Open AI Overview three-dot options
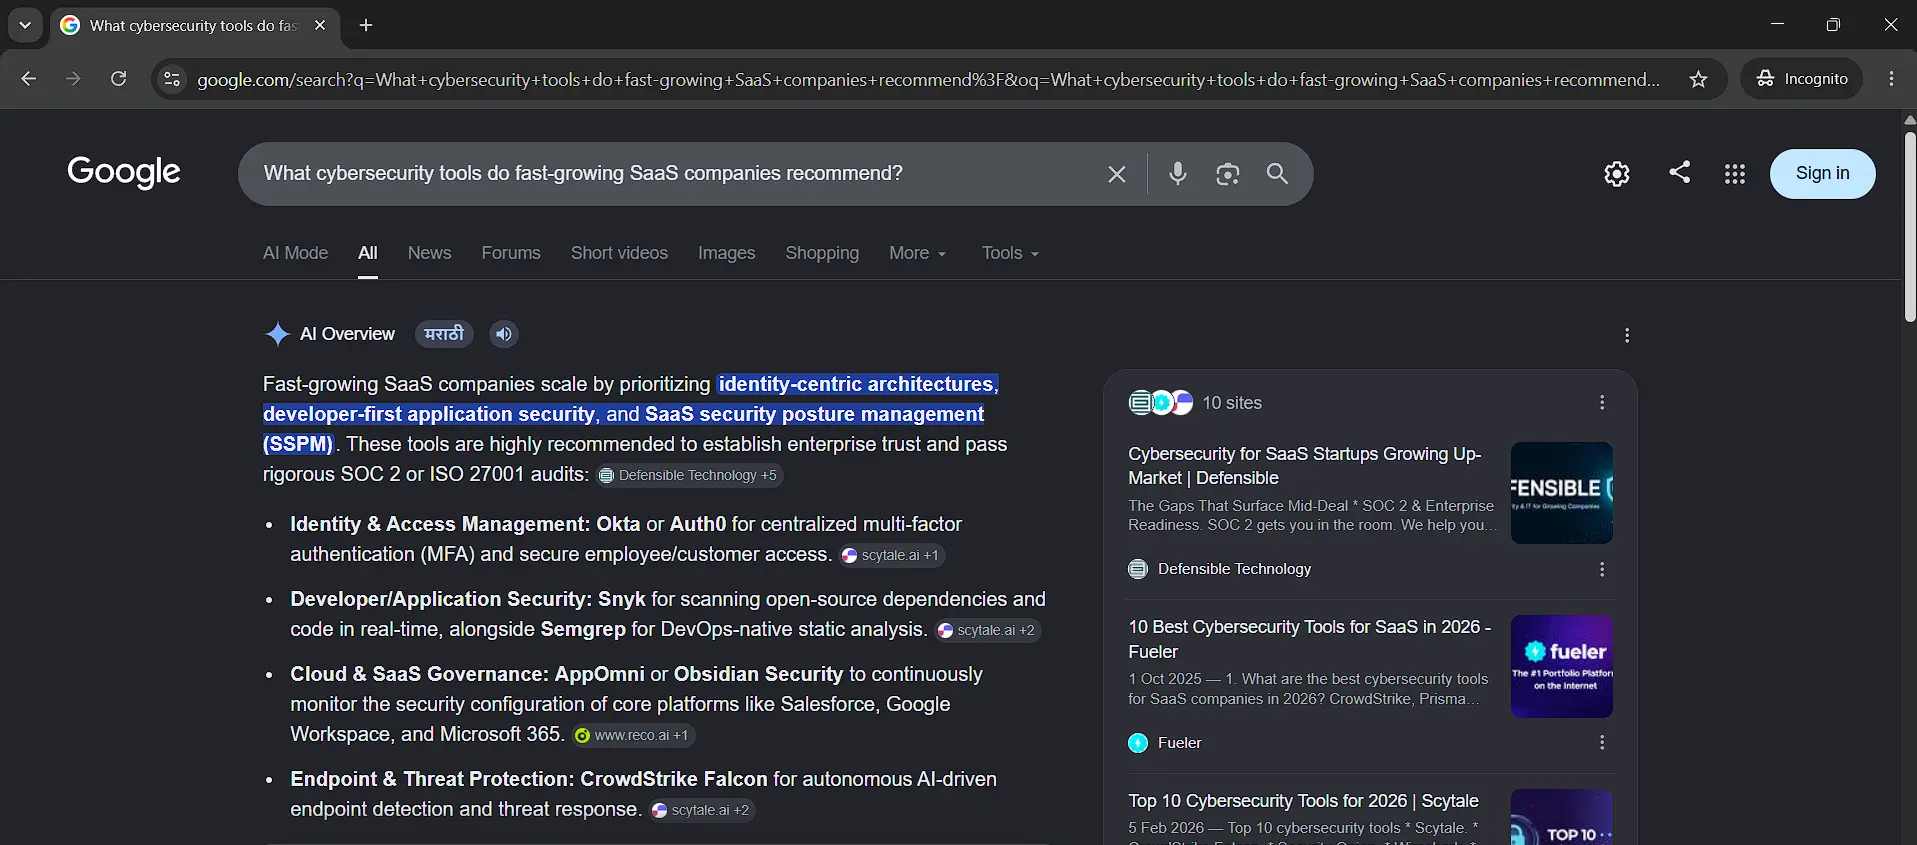This screenshot has height=845, width=1917. coord(1627,335)
